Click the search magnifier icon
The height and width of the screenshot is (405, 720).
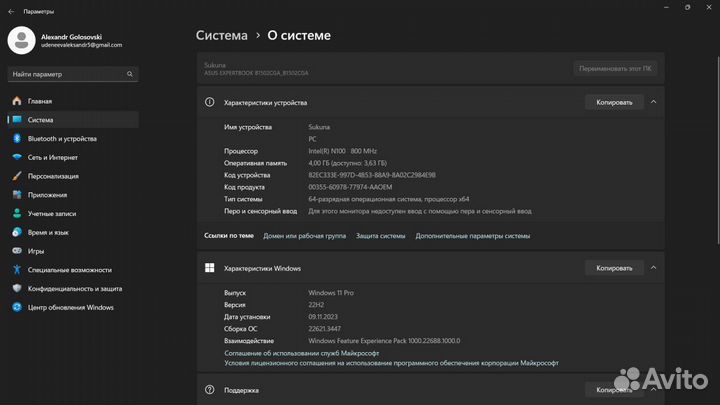point(130,74)
